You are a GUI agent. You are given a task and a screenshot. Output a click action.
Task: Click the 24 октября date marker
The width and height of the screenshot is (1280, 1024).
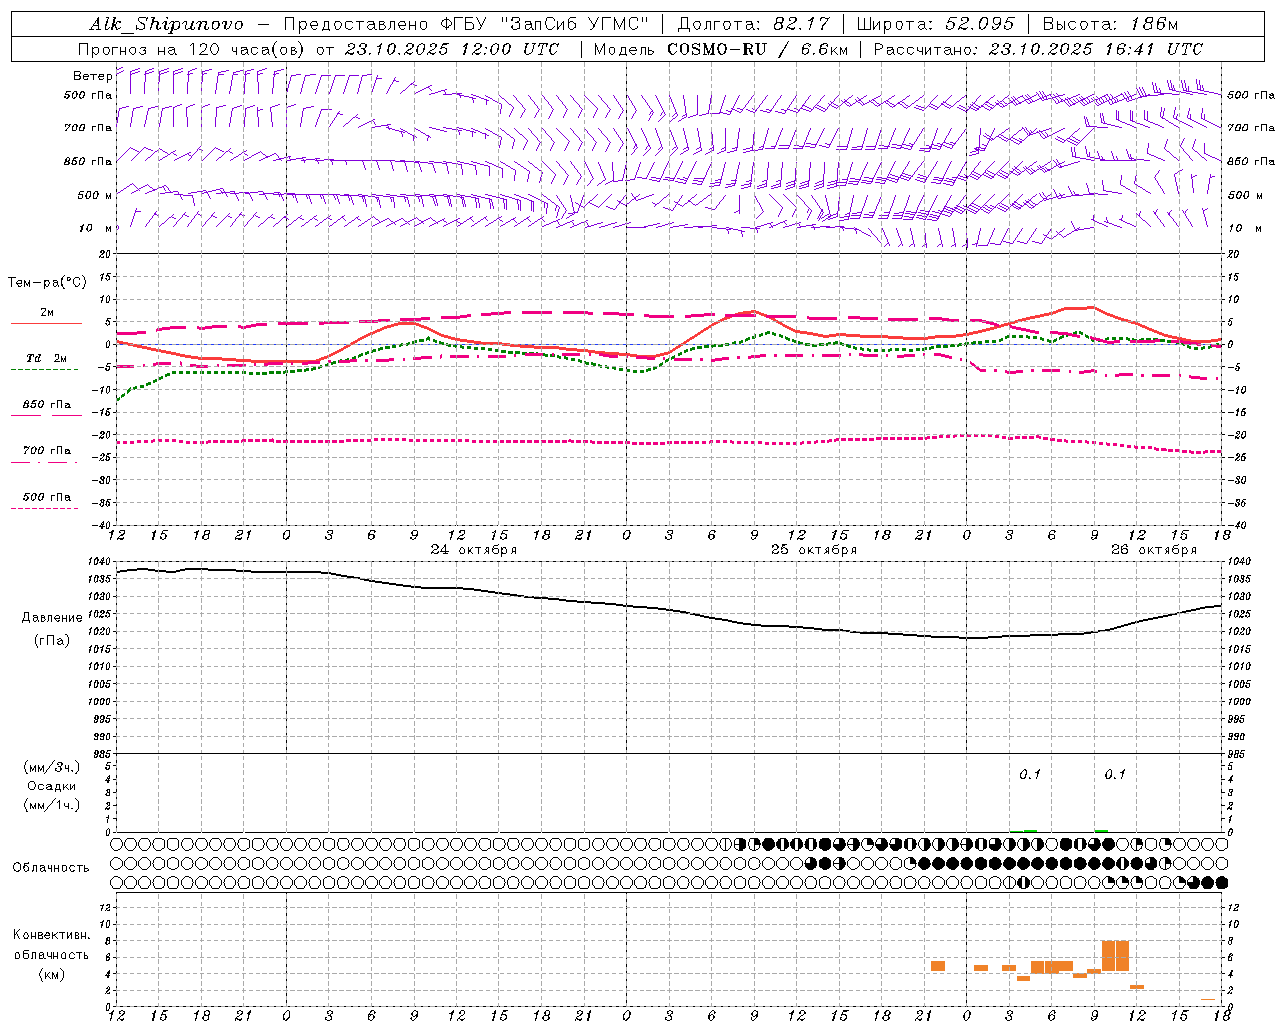[x=473, y=550]
